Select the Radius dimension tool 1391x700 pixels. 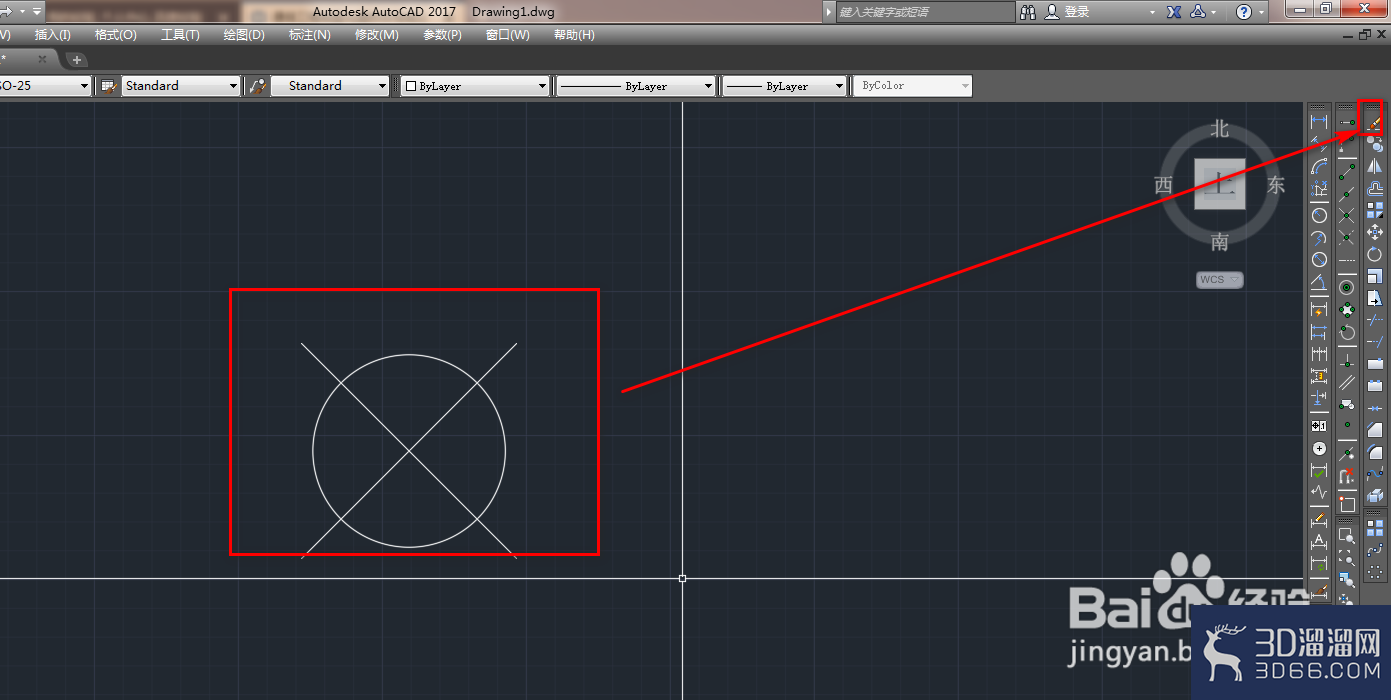[1319, 215]
